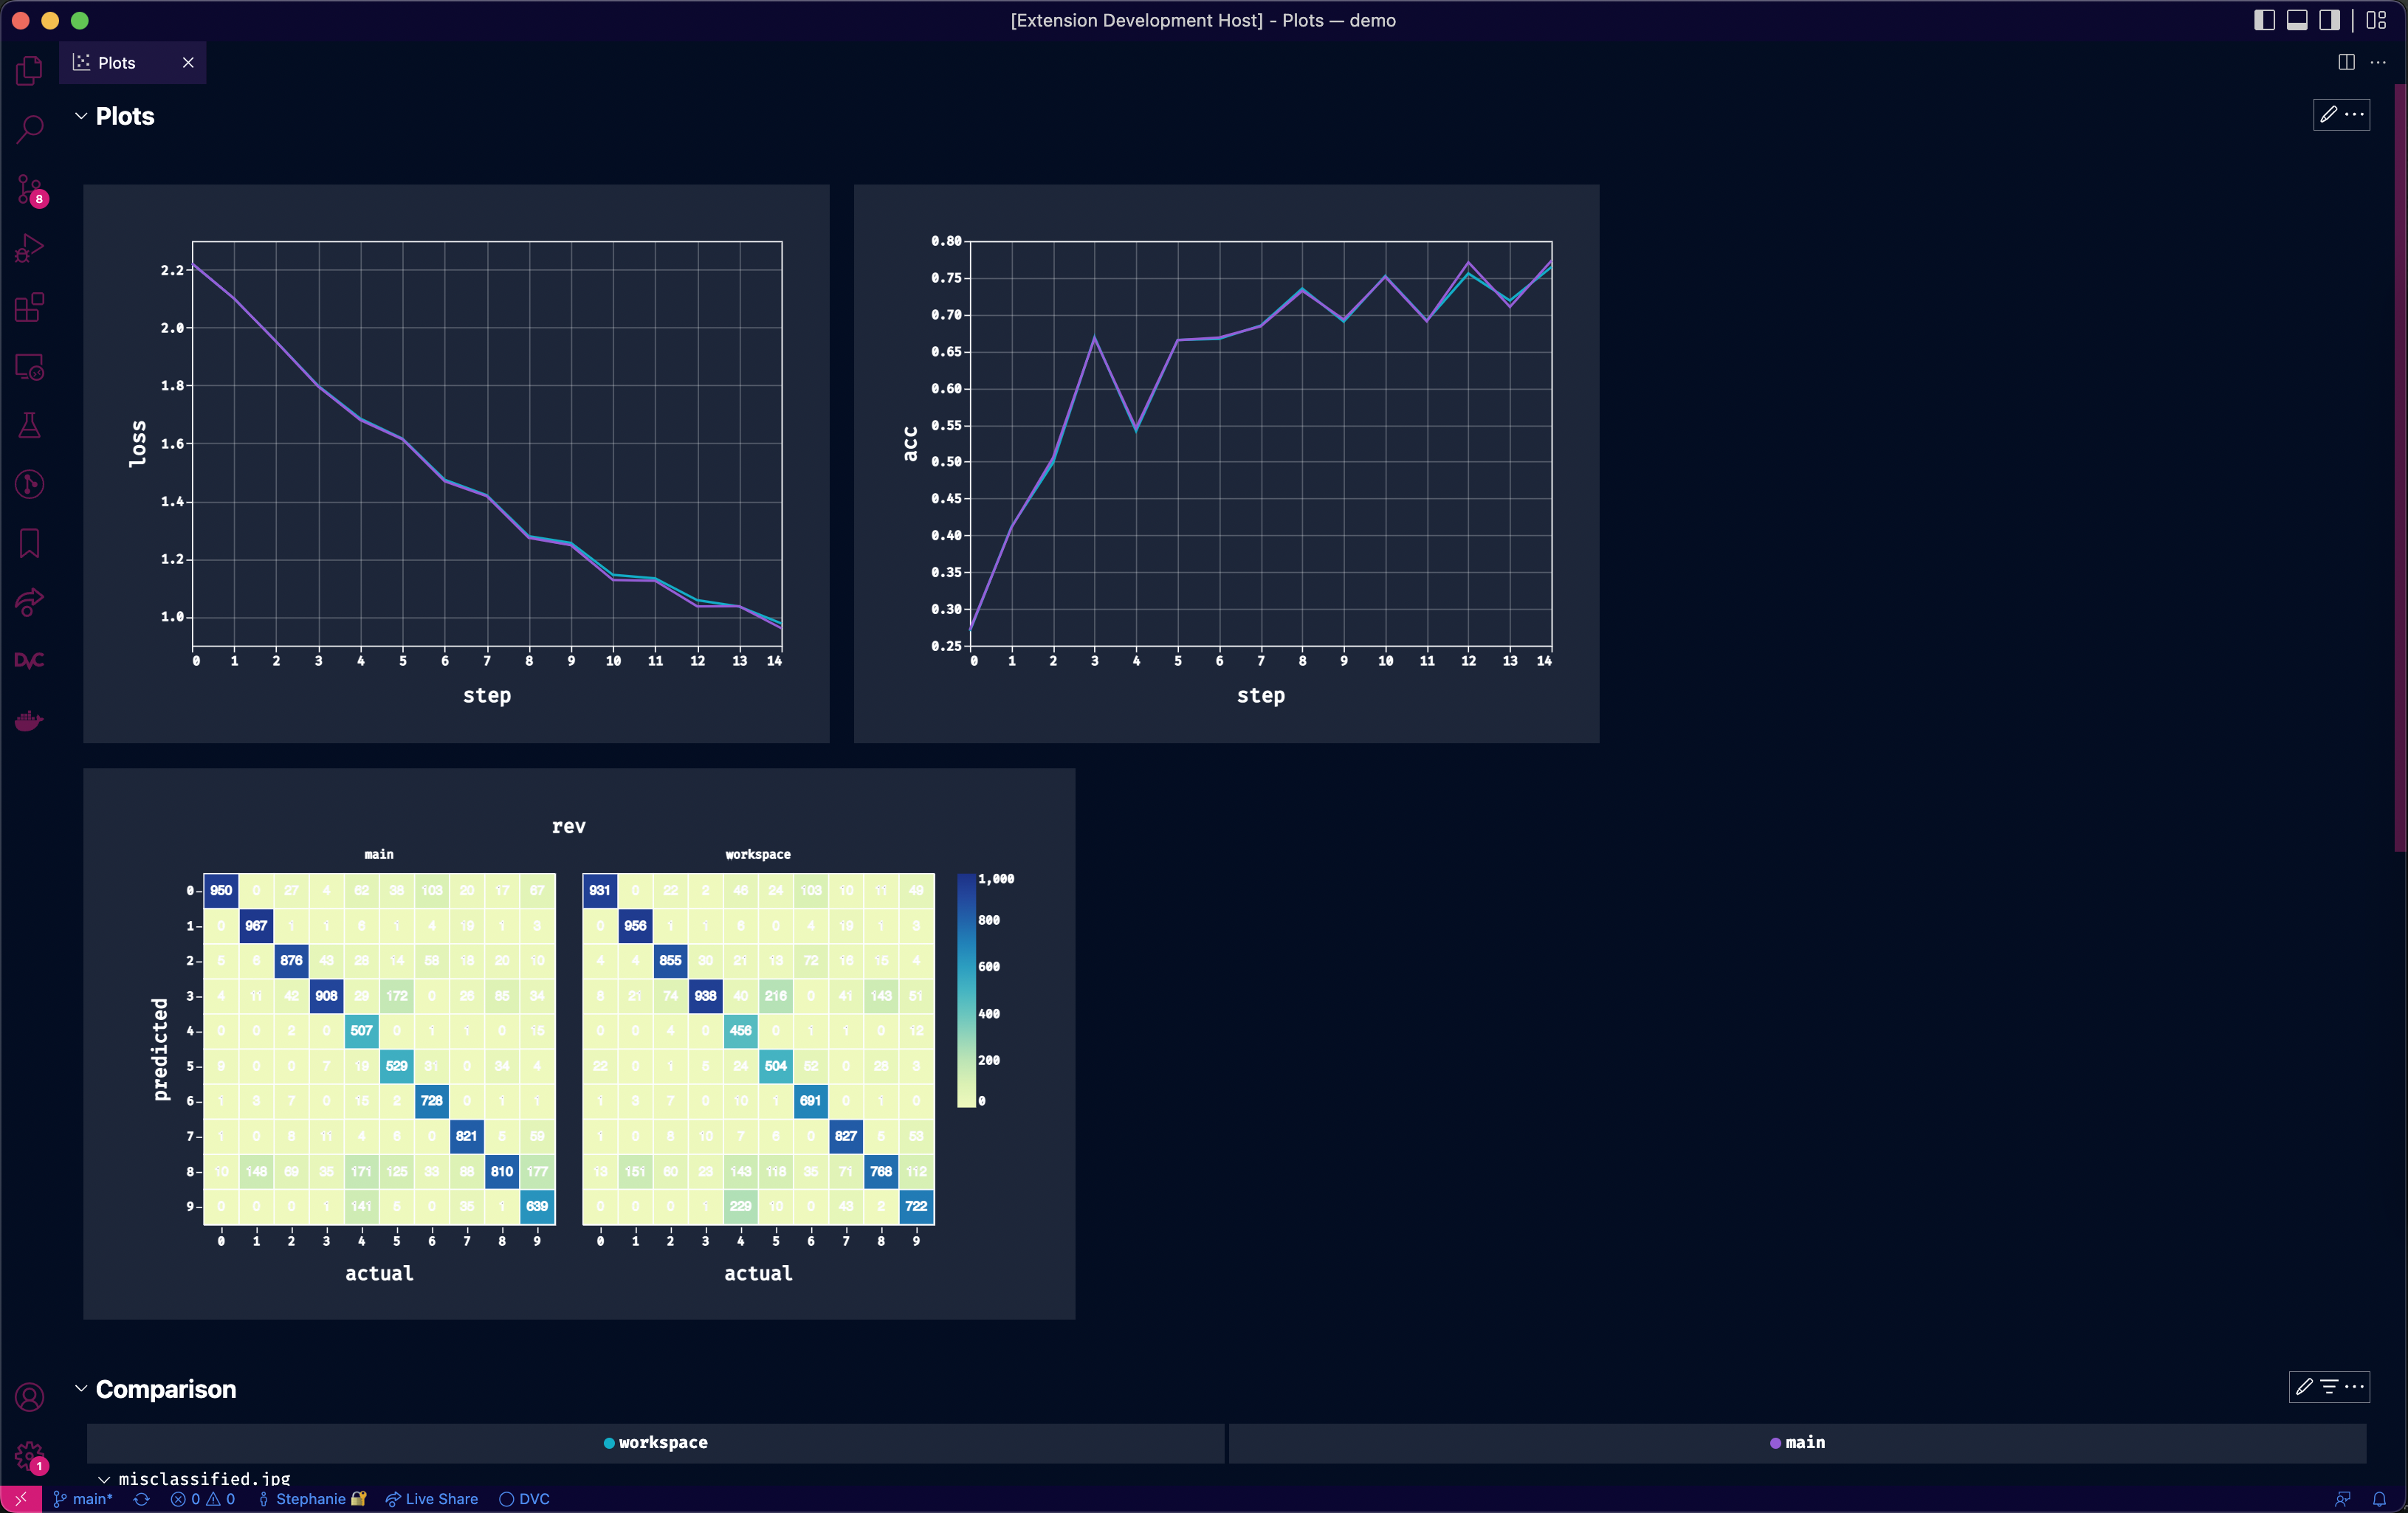Viewport: 2408px width, 1513px height.
Task: Open the Extensions view
Action: (x=29, y=308)
